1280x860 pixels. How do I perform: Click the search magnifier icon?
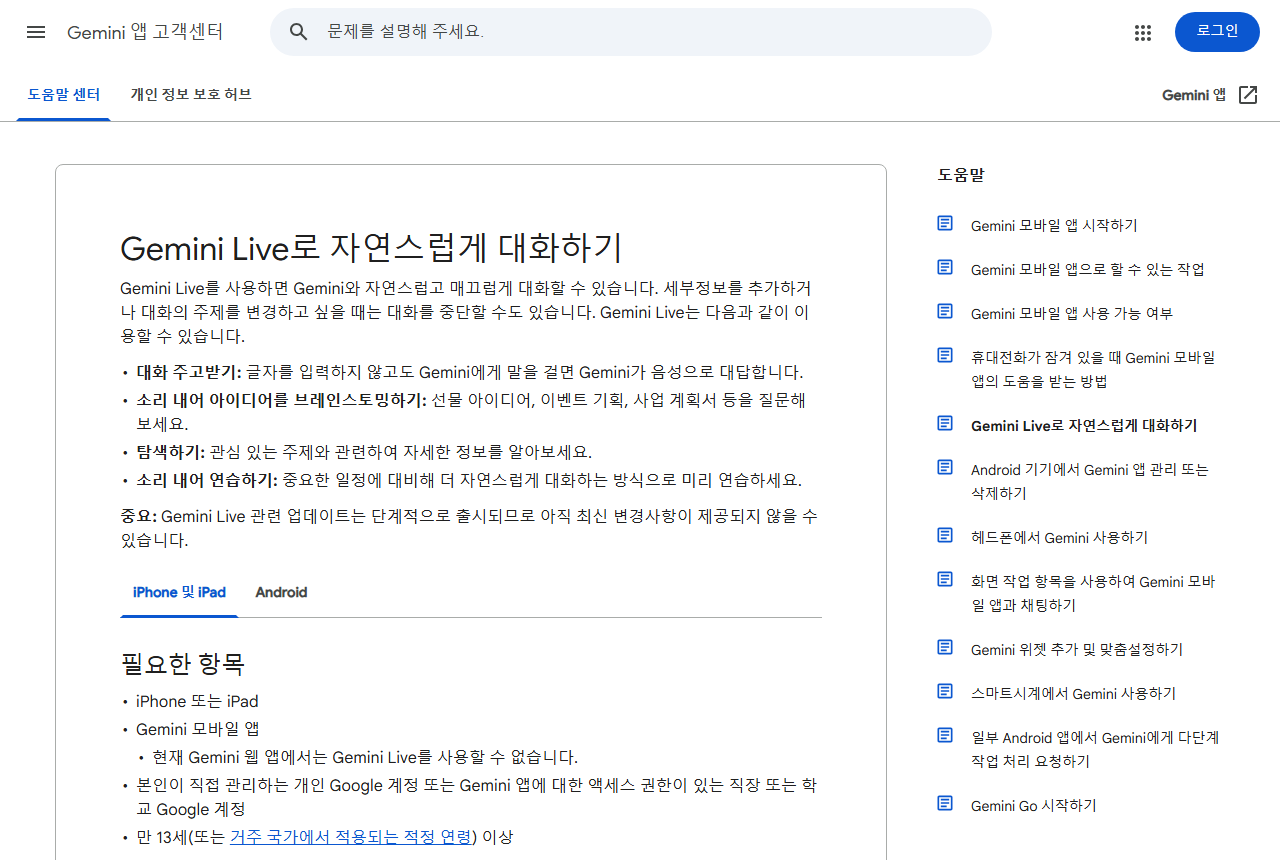pyautogui.click(x=298, y=32)
